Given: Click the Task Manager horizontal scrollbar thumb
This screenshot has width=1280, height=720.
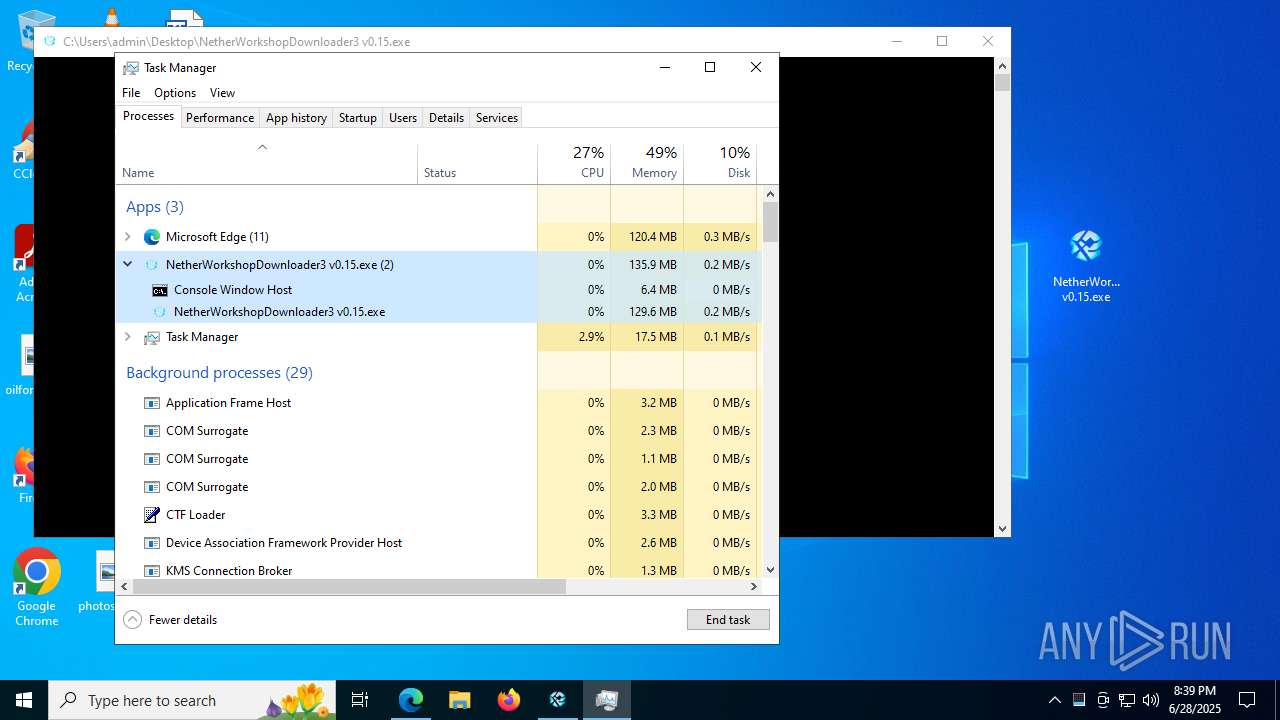Looking at the screenshot, I should click(349, 587).
